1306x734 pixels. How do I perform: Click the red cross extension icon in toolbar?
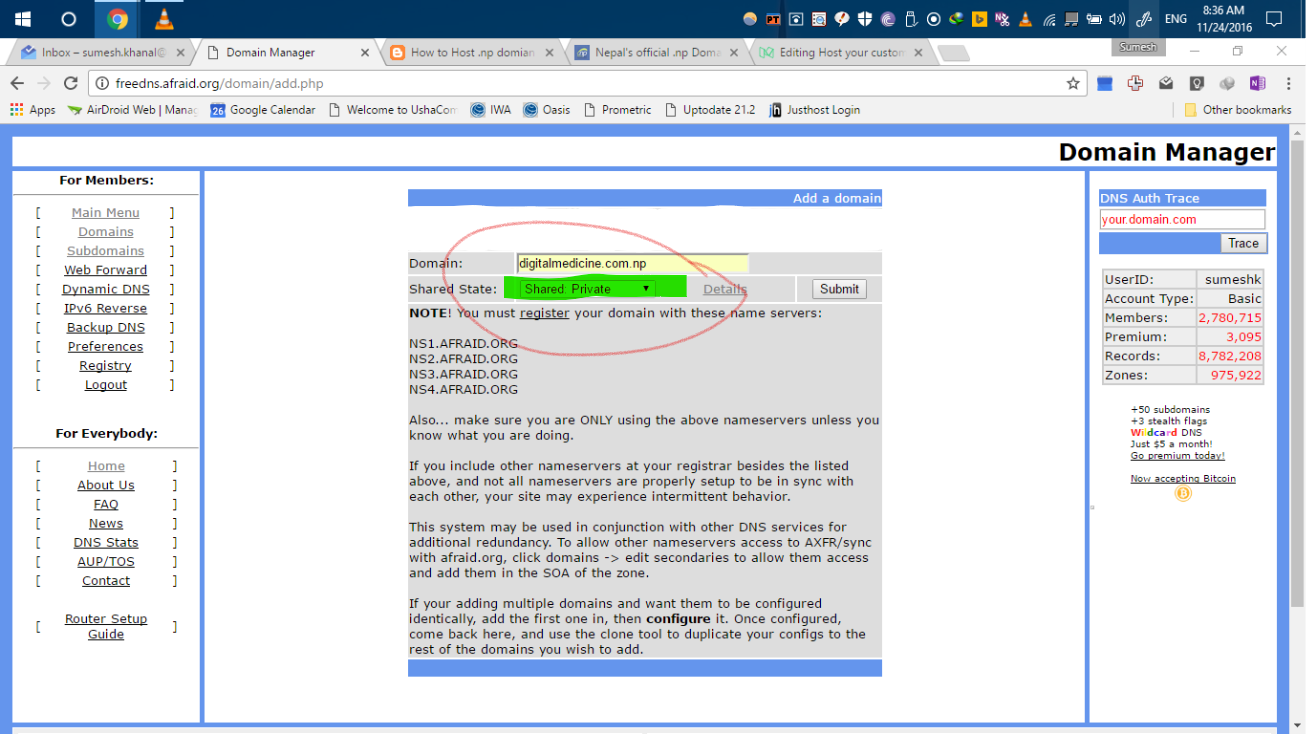pyautogui.click(x=1135, y=83)
